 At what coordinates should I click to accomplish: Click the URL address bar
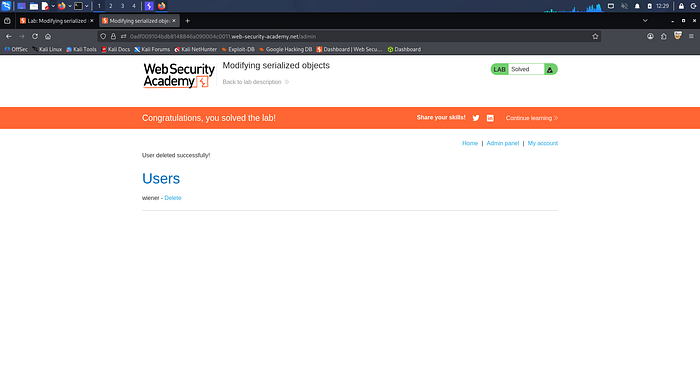click(x=349, y=36)
